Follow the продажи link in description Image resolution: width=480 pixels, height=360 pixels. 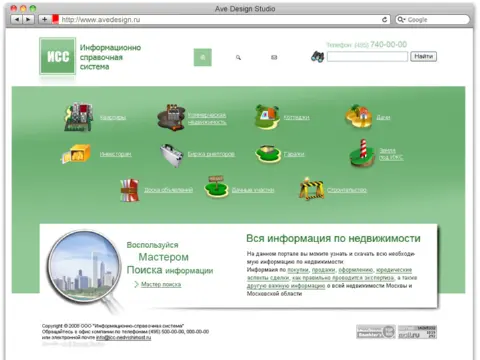[x=323, y=270]
